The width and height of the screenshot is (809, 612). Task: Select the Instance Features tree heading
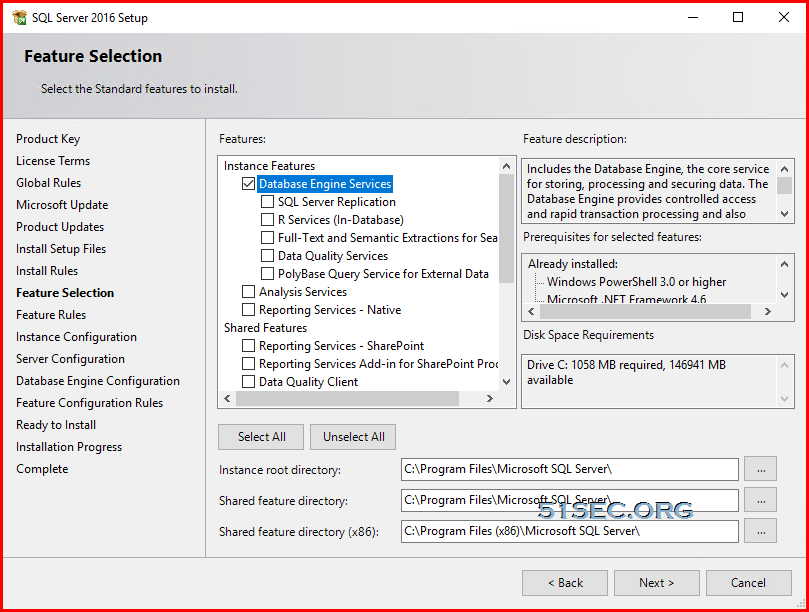(269, 166)
